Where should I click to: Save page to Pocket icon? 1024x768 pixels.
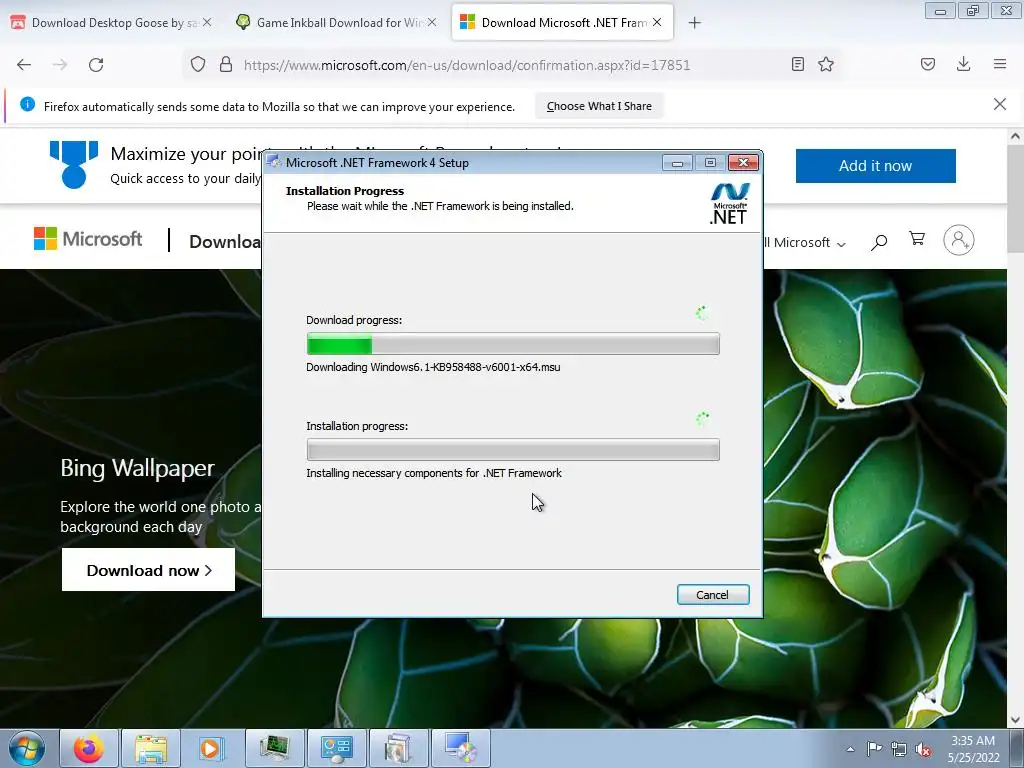927,64
